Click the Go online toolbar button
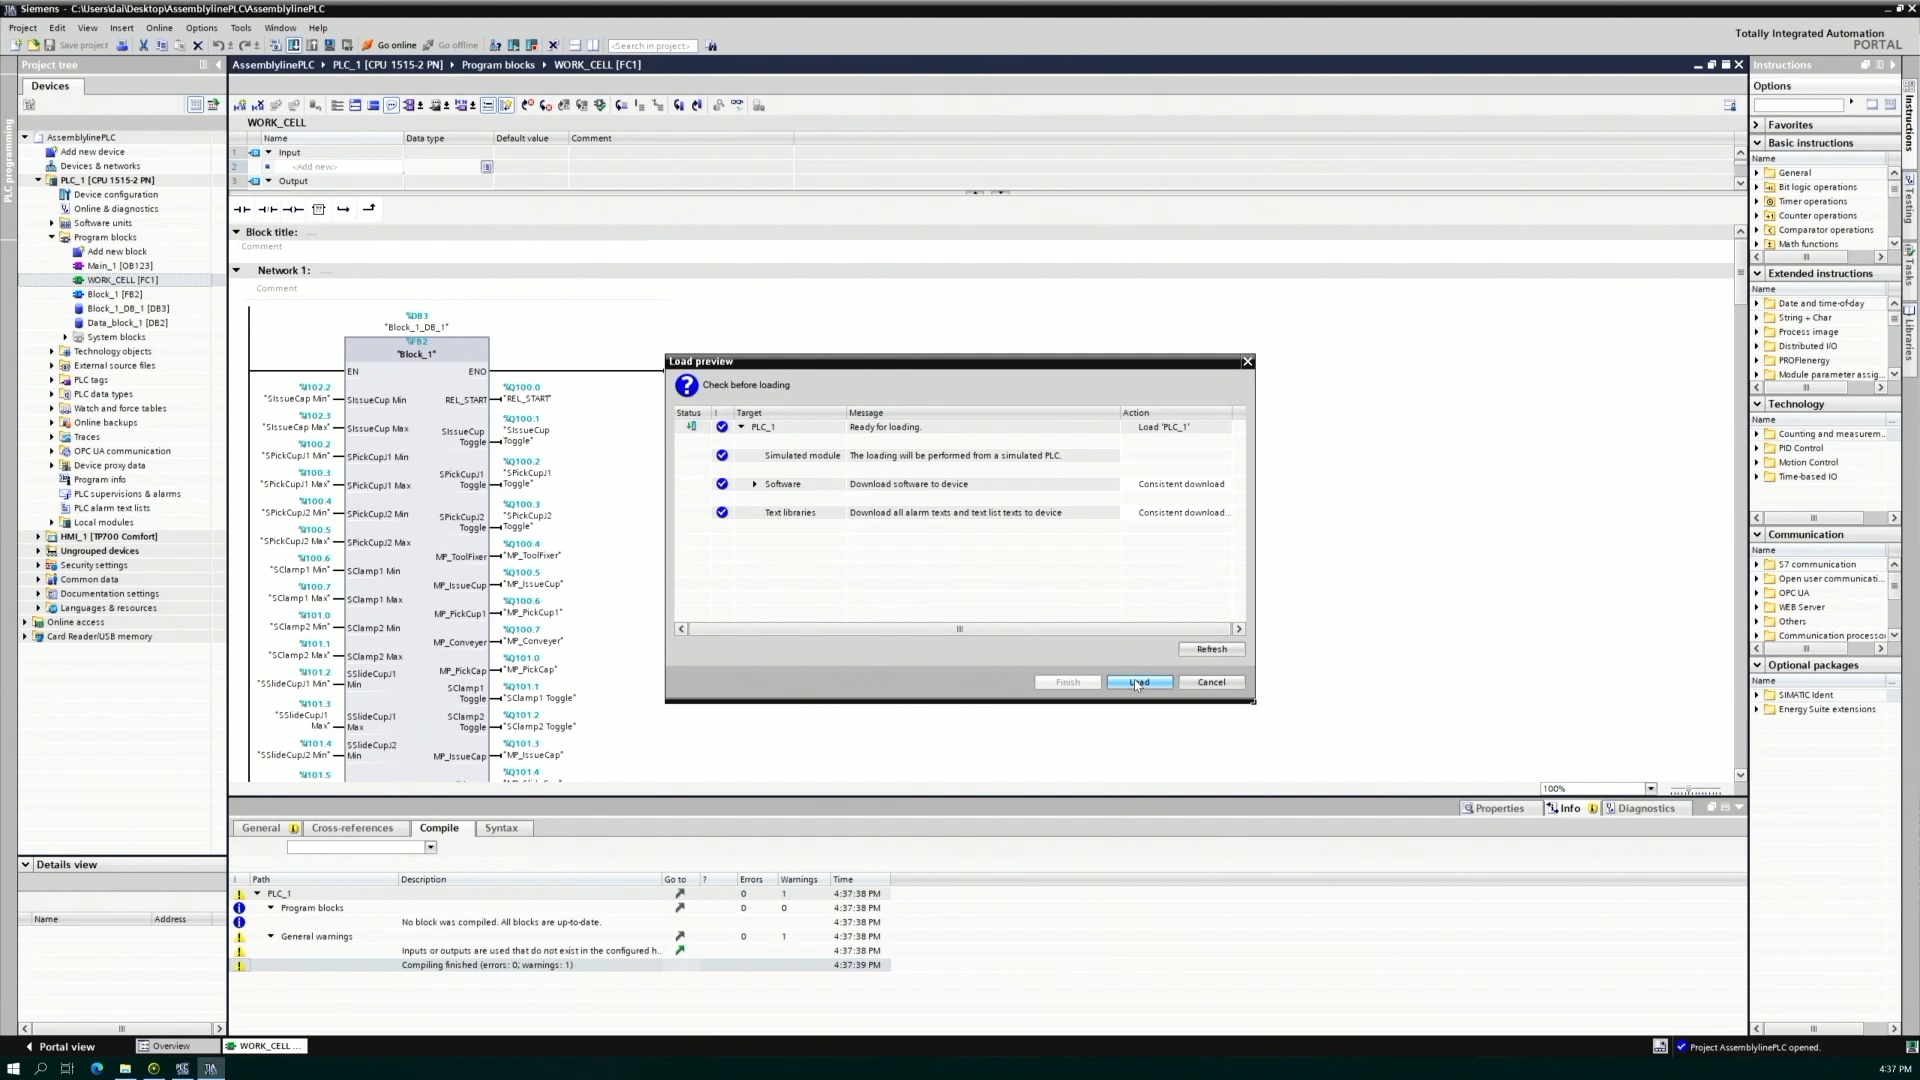Viewport: 1920px width, 1080px height. coord(389,45)
